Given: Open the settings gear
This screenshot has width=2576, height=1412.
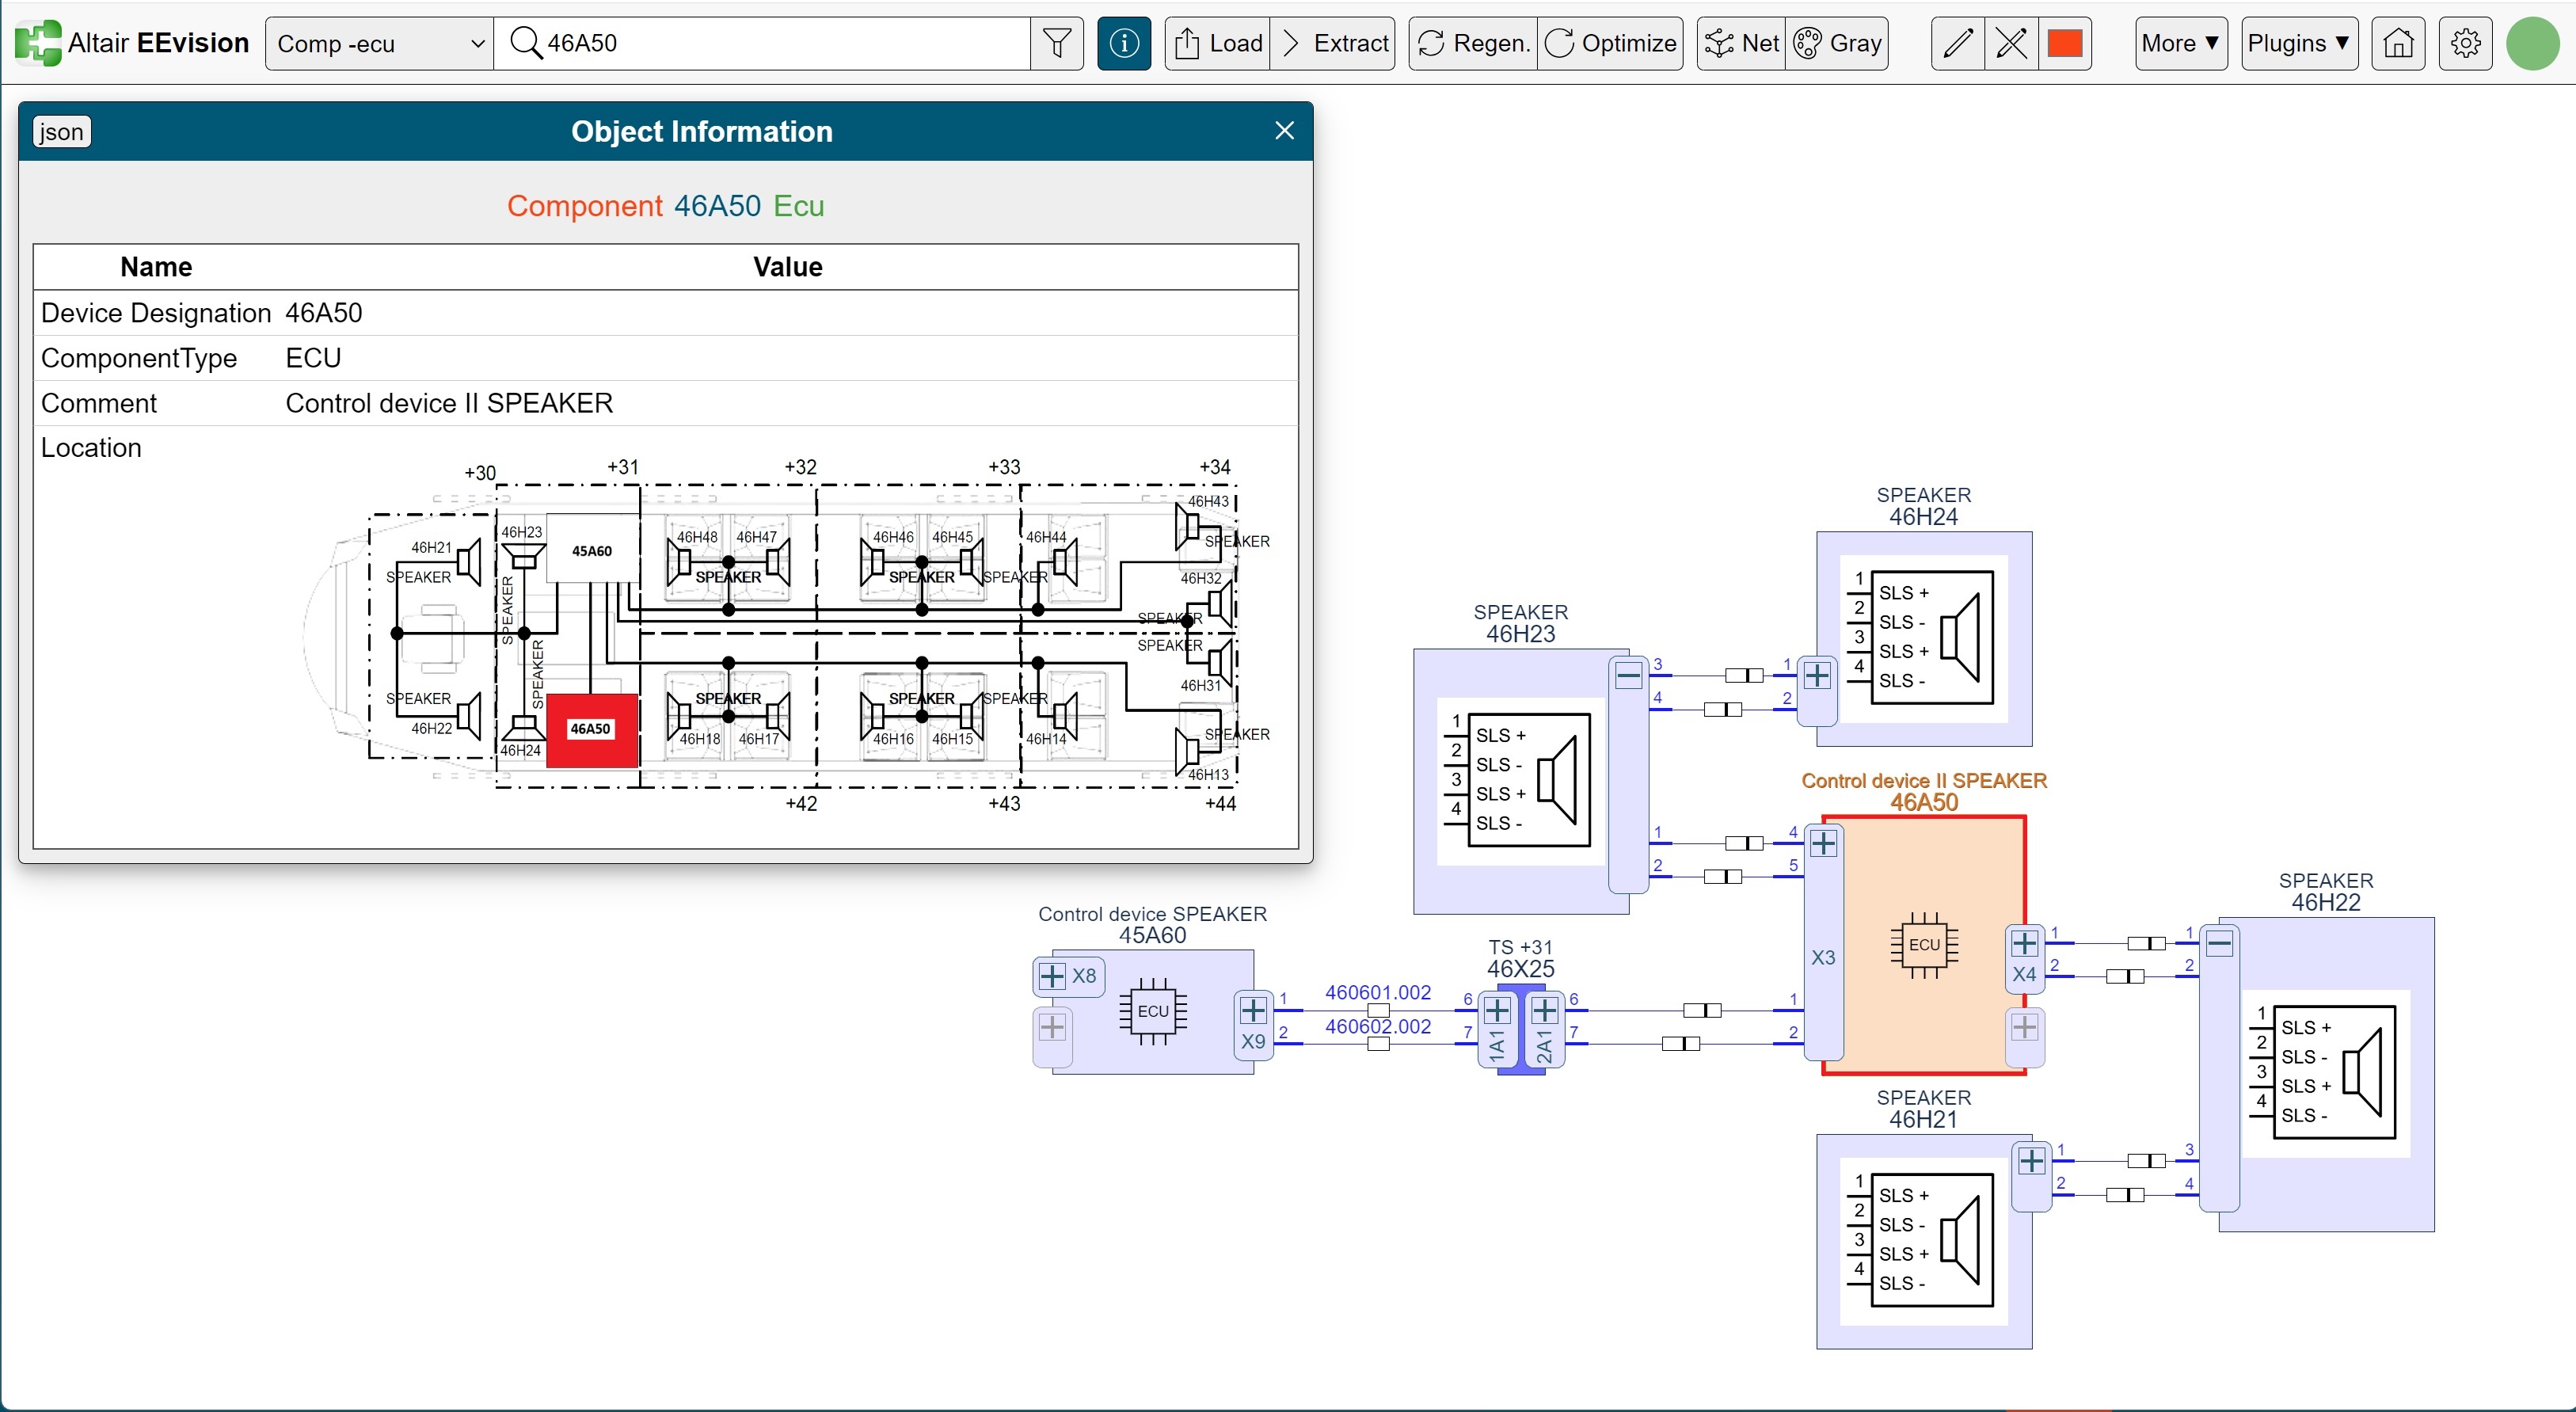Looking at the screenshot, I should [x=2465, y=43].
